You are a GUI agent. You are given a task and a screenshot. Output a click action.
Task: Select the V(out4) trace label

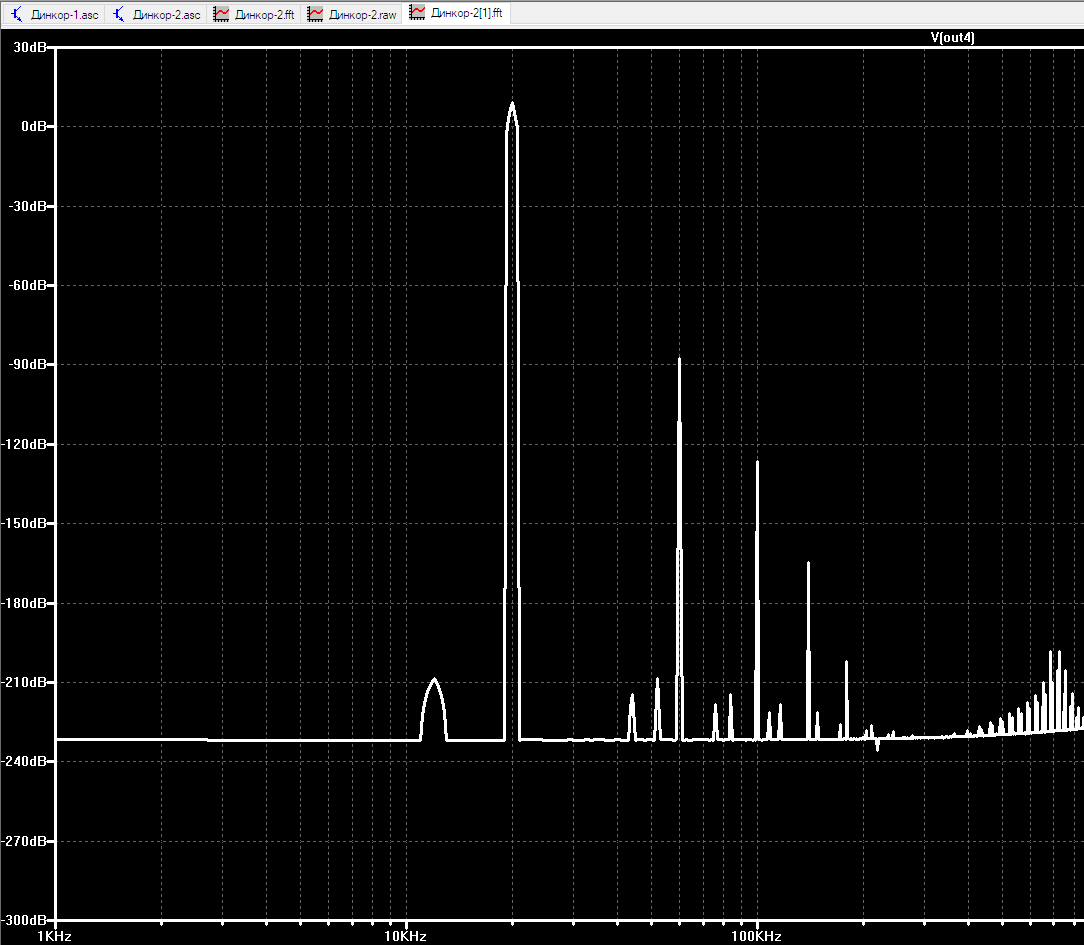(952, 37)
